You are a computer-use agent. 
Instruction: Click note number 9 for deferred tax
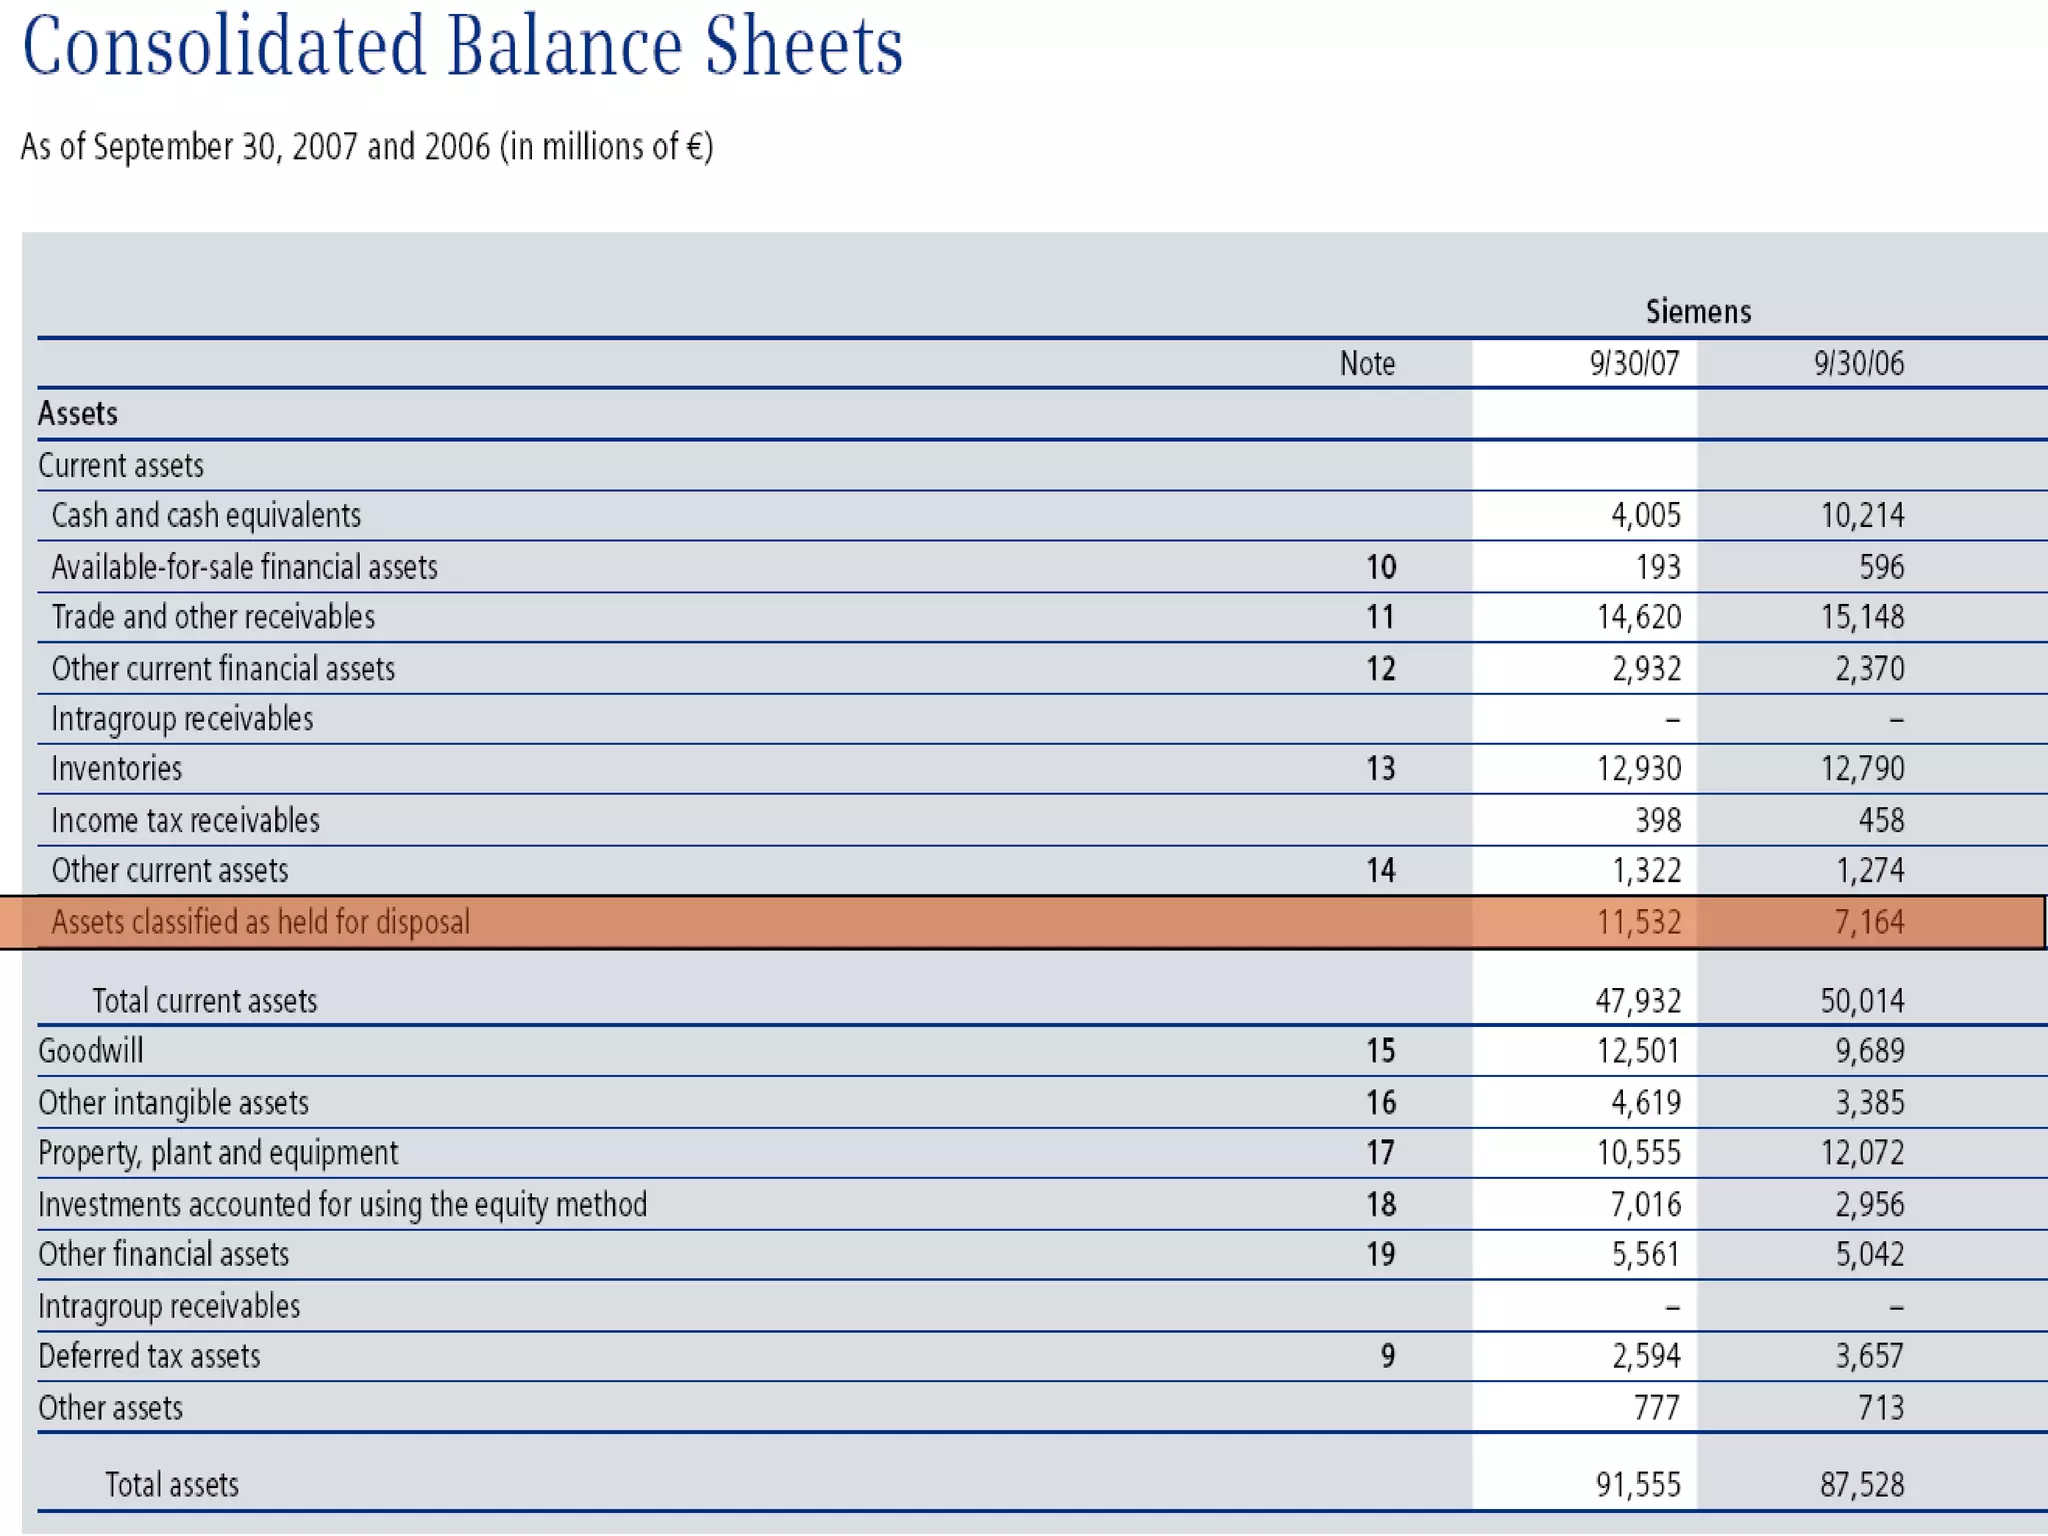(1387, 1357)
